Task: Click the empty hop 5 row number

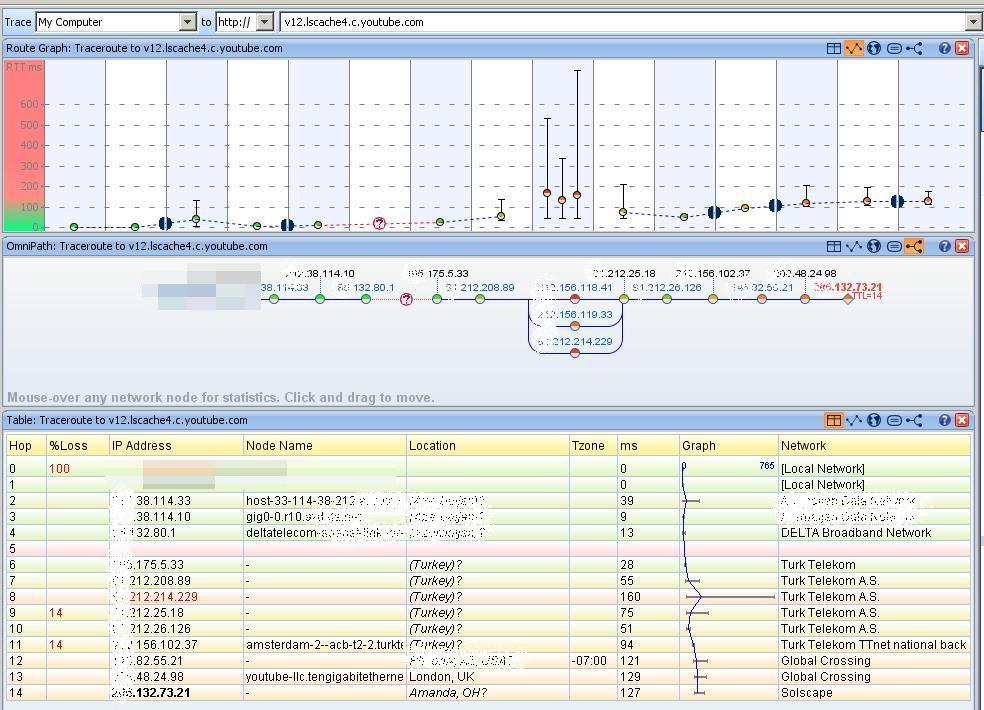Action: coord(12,549)
